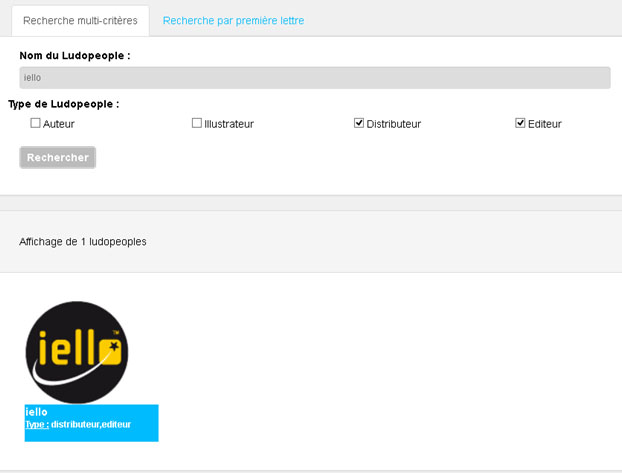
Task: Click the Affichage de 1 ludopeoples text
Action: (x=83, y=242)
